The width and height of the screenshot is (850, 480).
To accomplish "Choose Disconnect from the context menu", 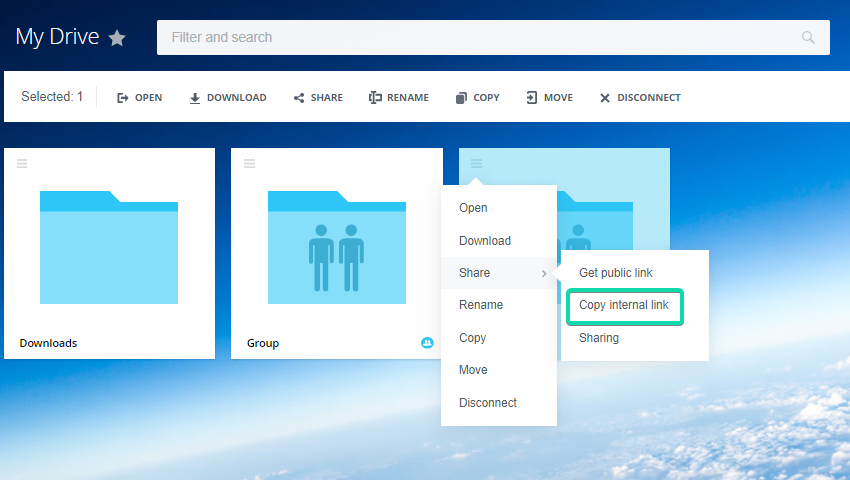I will coord(499,402).
